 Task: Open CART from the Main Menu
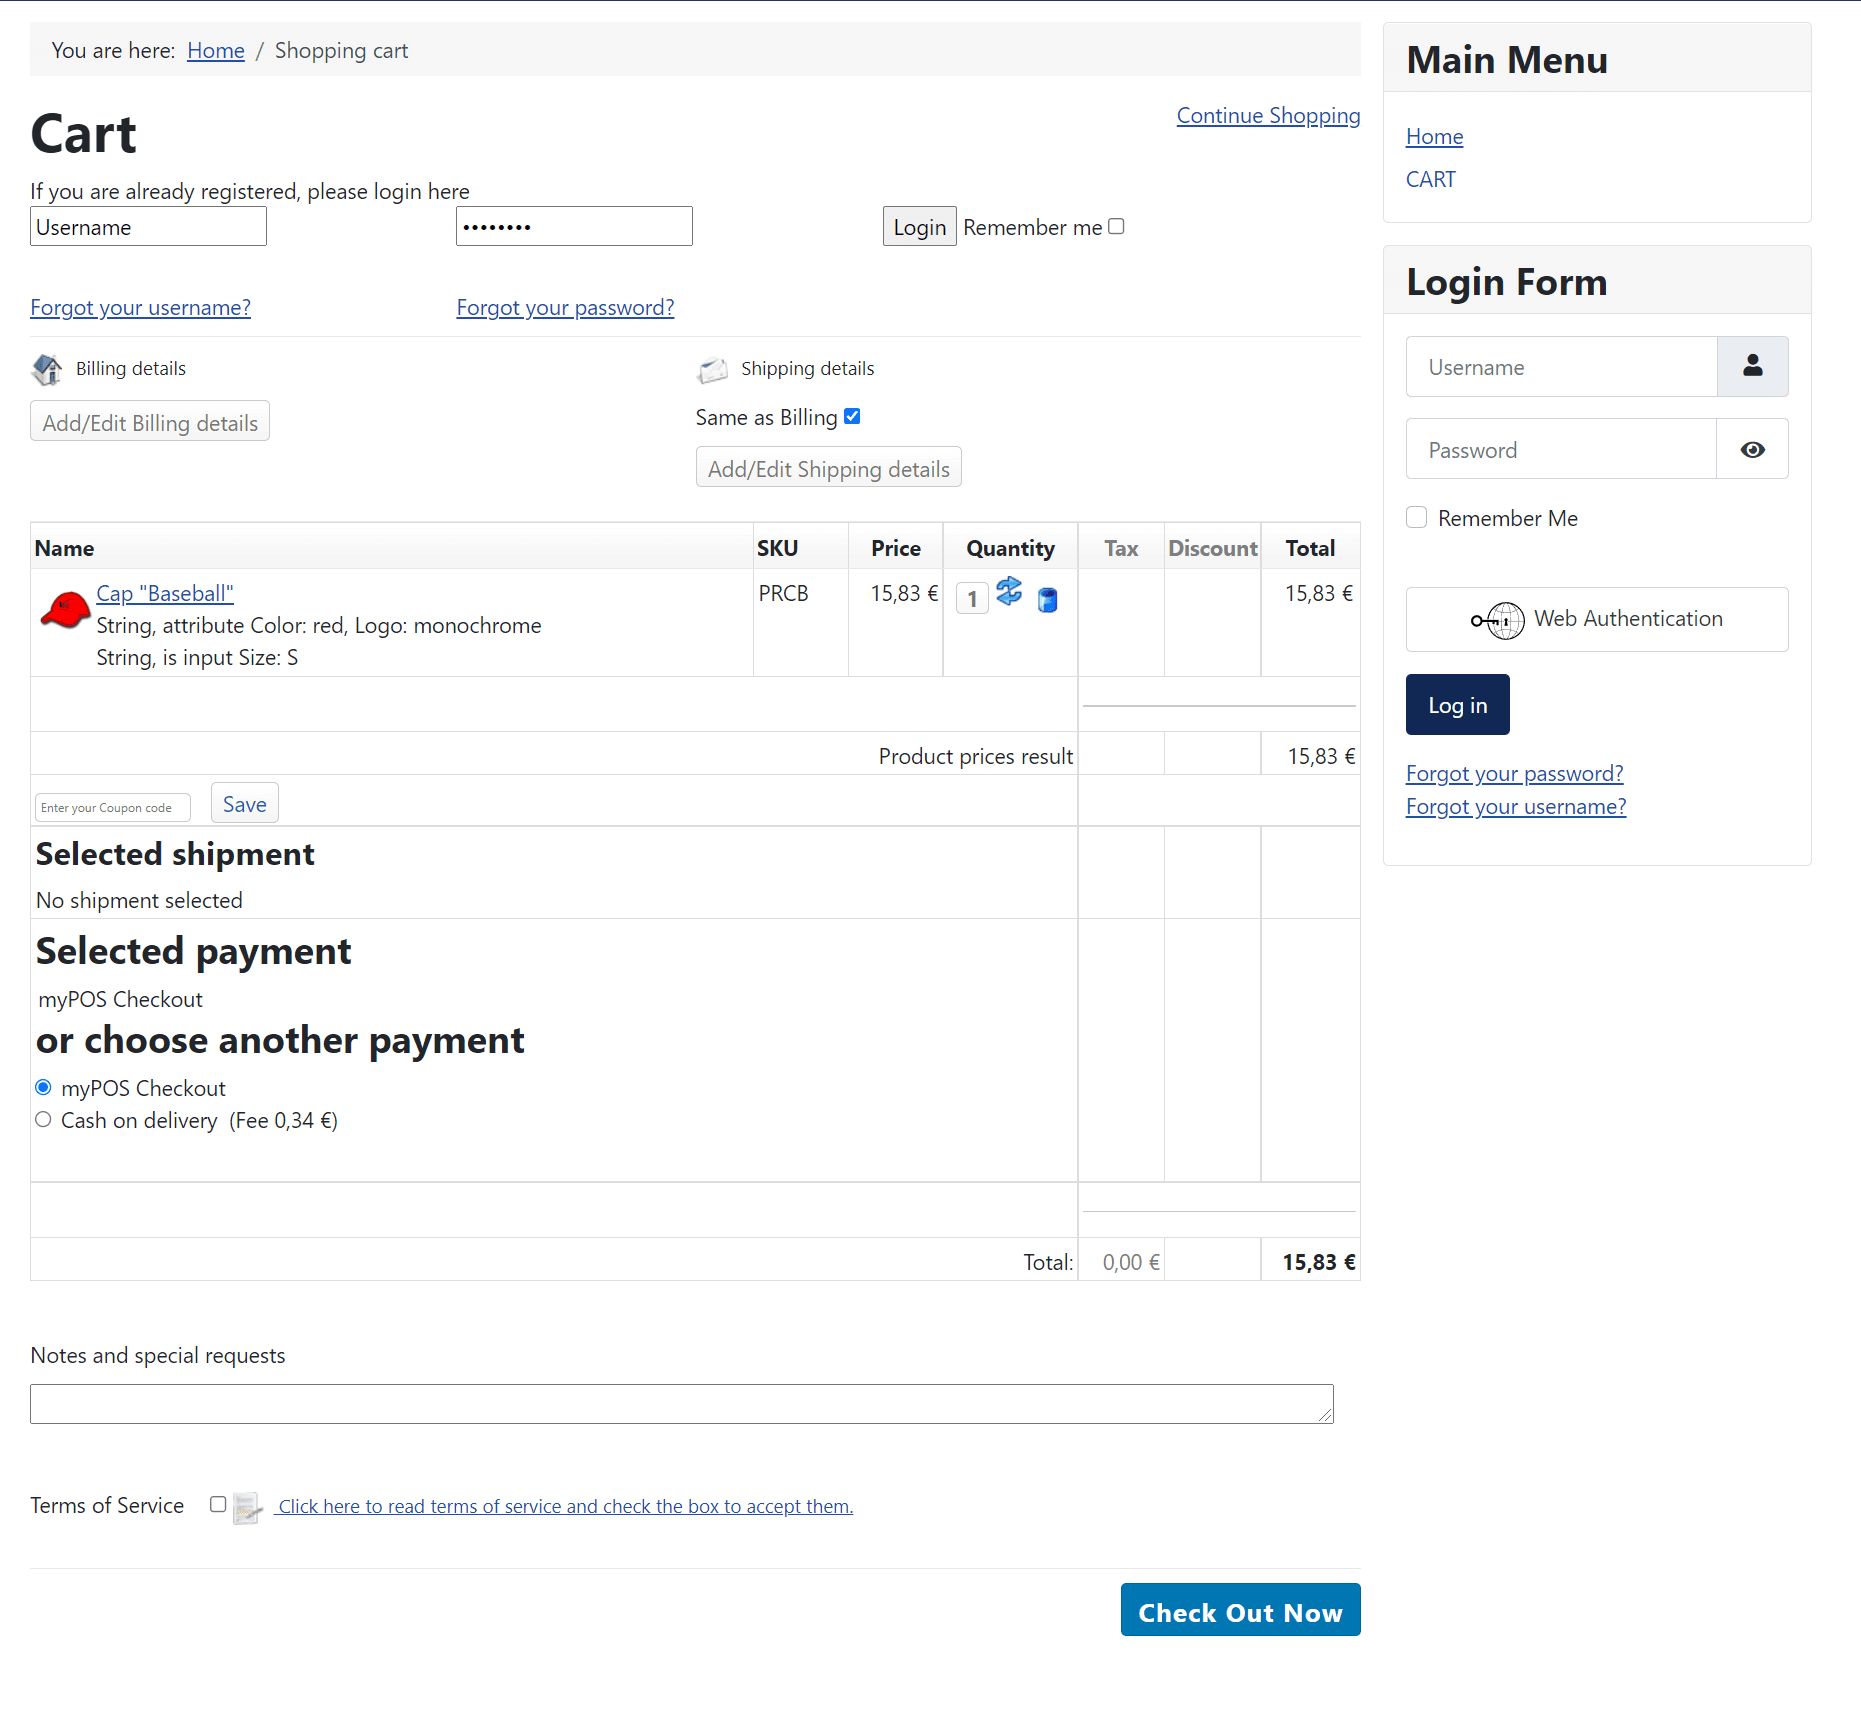tap(1430, 179)
